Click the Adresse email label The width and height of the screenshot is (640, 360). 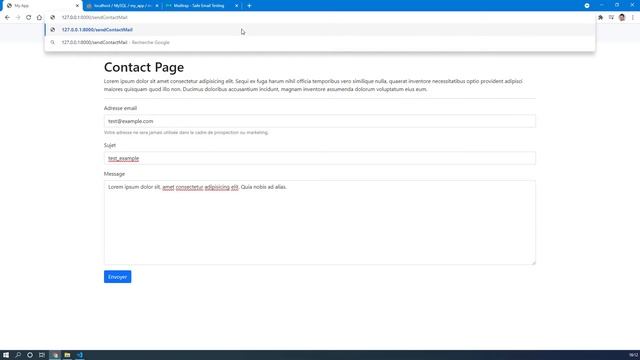click(120, 108)
